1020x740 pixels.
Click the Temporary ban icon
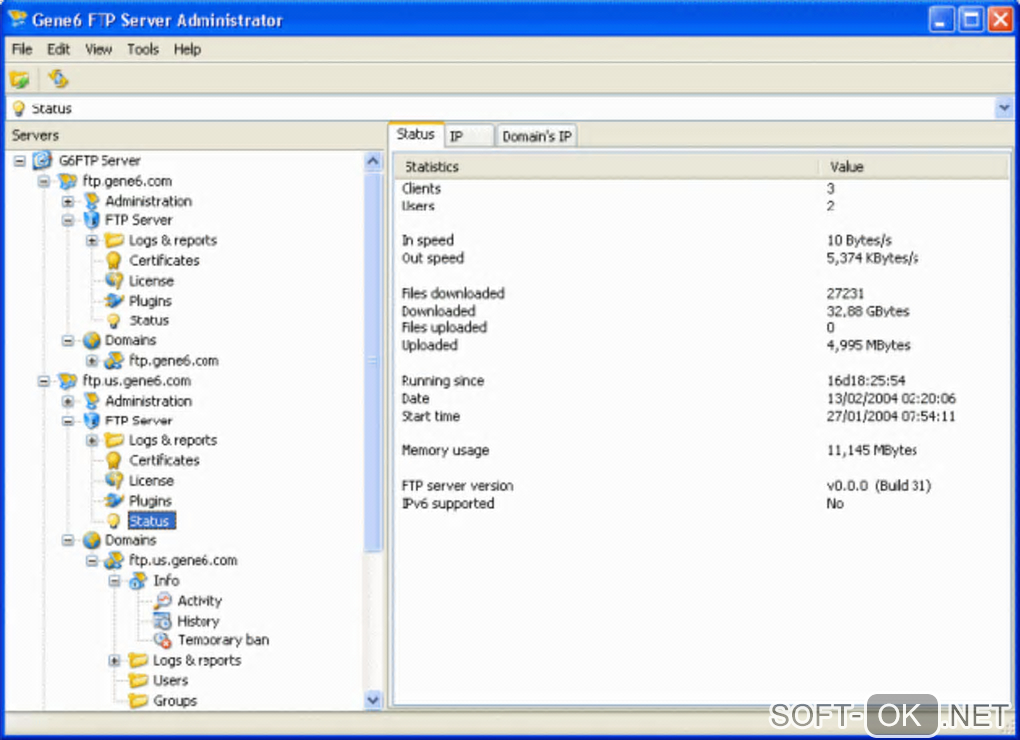[162, 641]
